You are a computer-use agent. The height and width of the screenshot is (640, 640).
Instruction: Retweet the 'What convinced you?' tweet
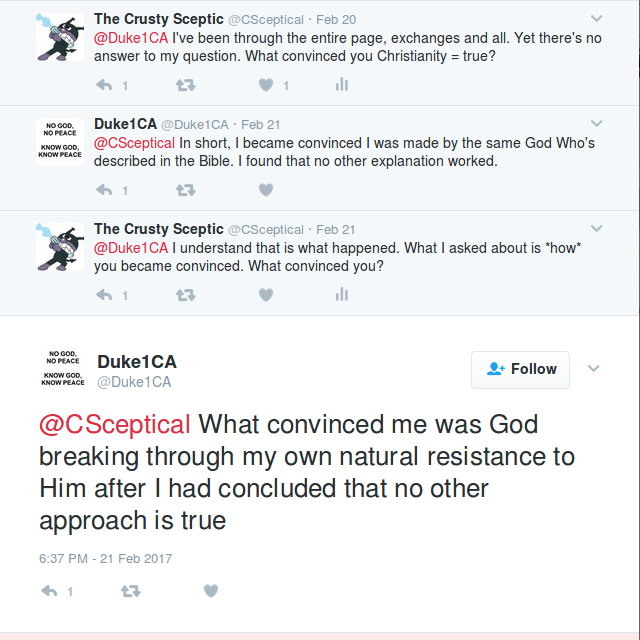click(x=186, y=295)
